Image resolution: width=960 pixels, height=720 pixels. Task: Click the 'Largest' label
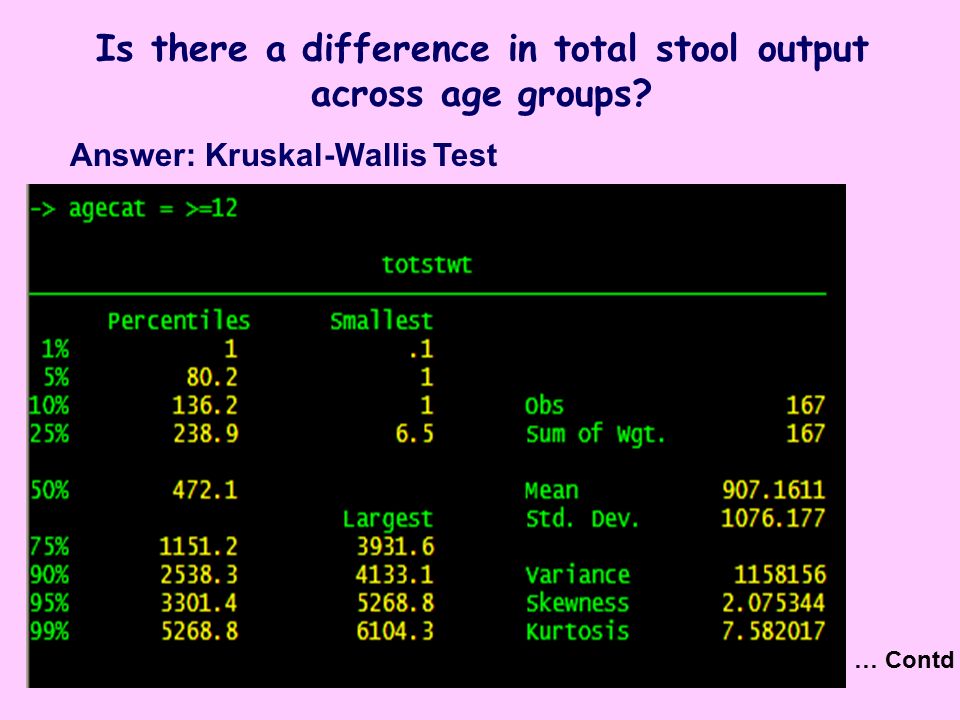click(x=388, y=519)
